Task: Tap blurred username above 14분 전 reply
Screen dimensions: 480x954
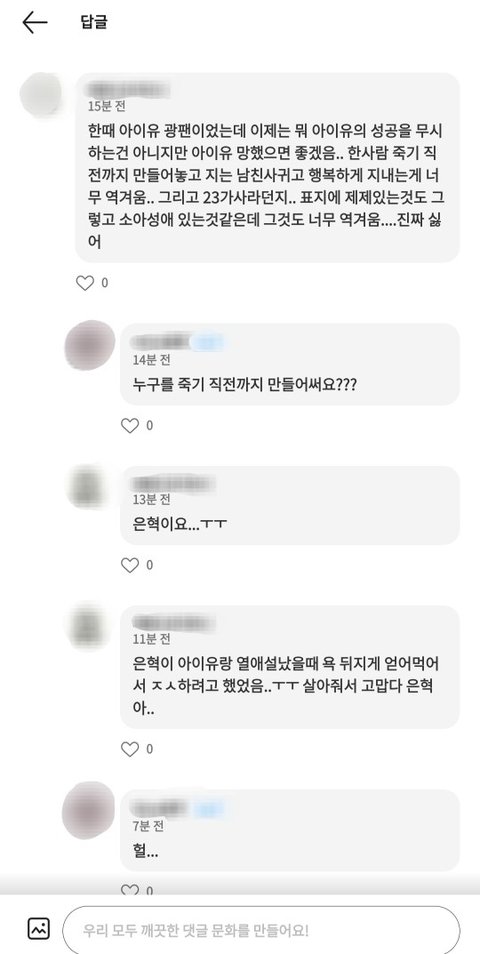Action: tap(176, 341)
